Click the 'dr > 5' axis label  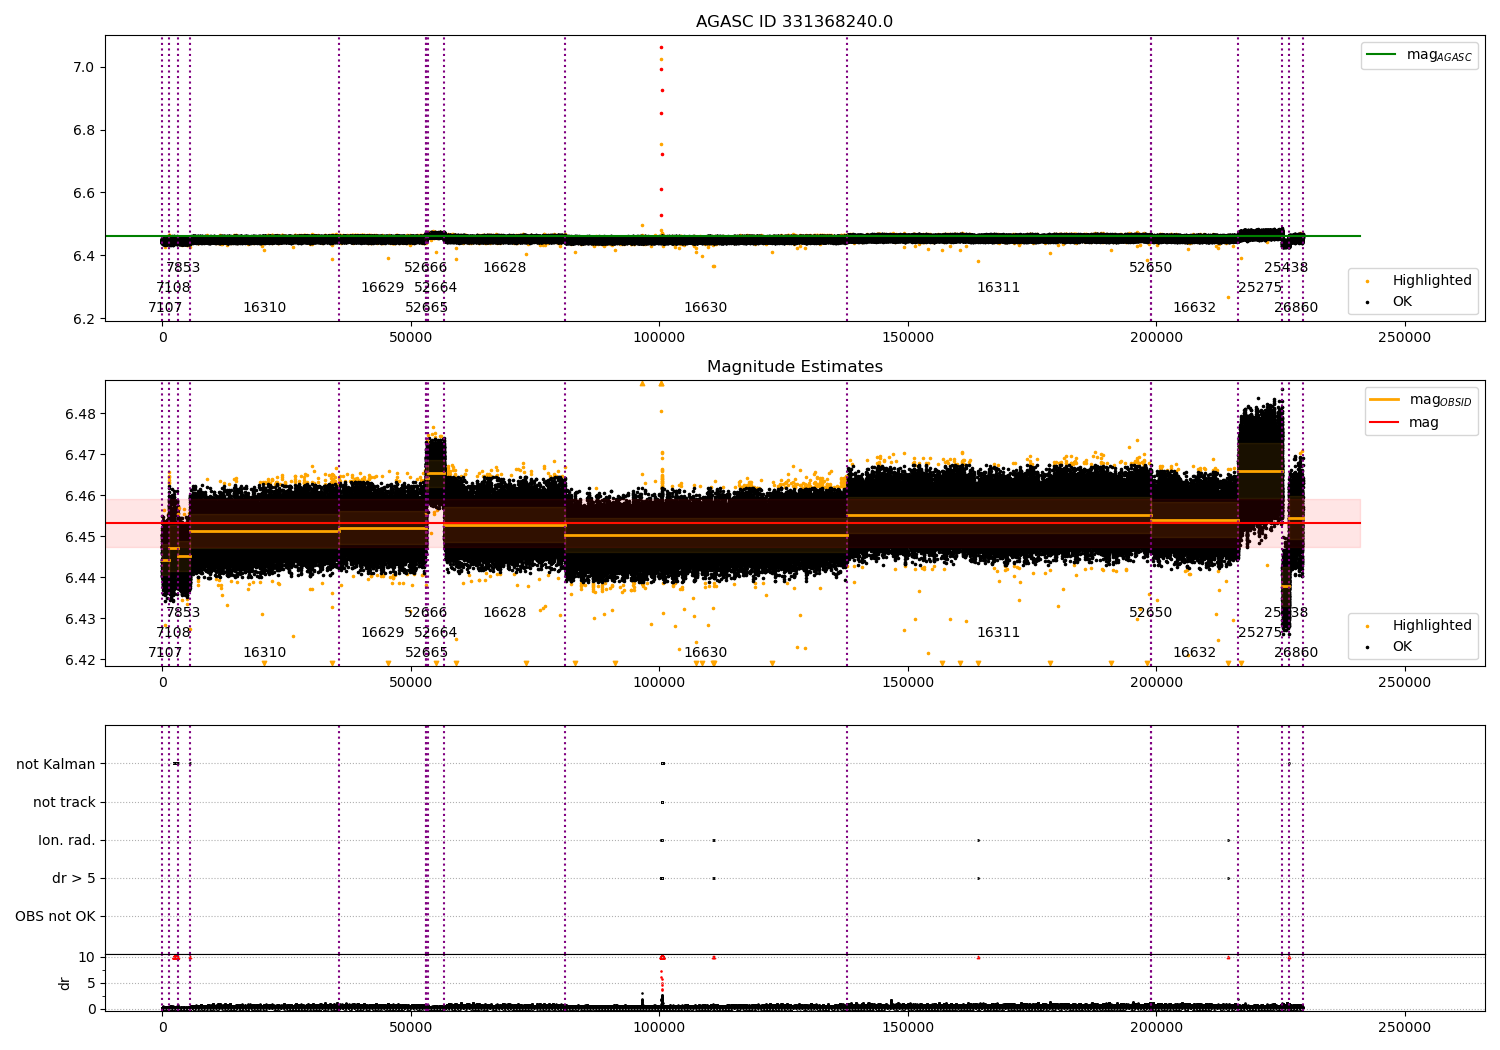click(x=74, y=878)
